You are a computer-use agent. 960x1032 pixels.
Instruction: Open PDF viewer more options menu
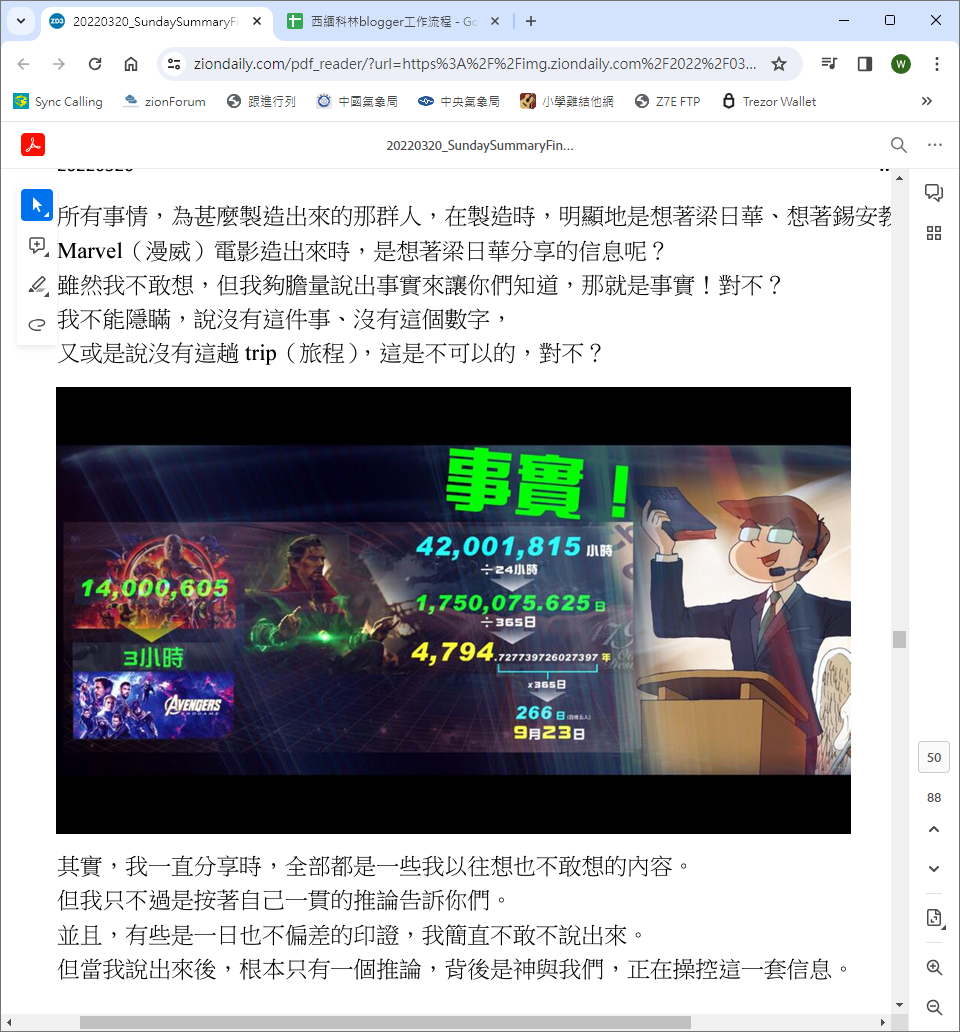click(x=934, y=145)
